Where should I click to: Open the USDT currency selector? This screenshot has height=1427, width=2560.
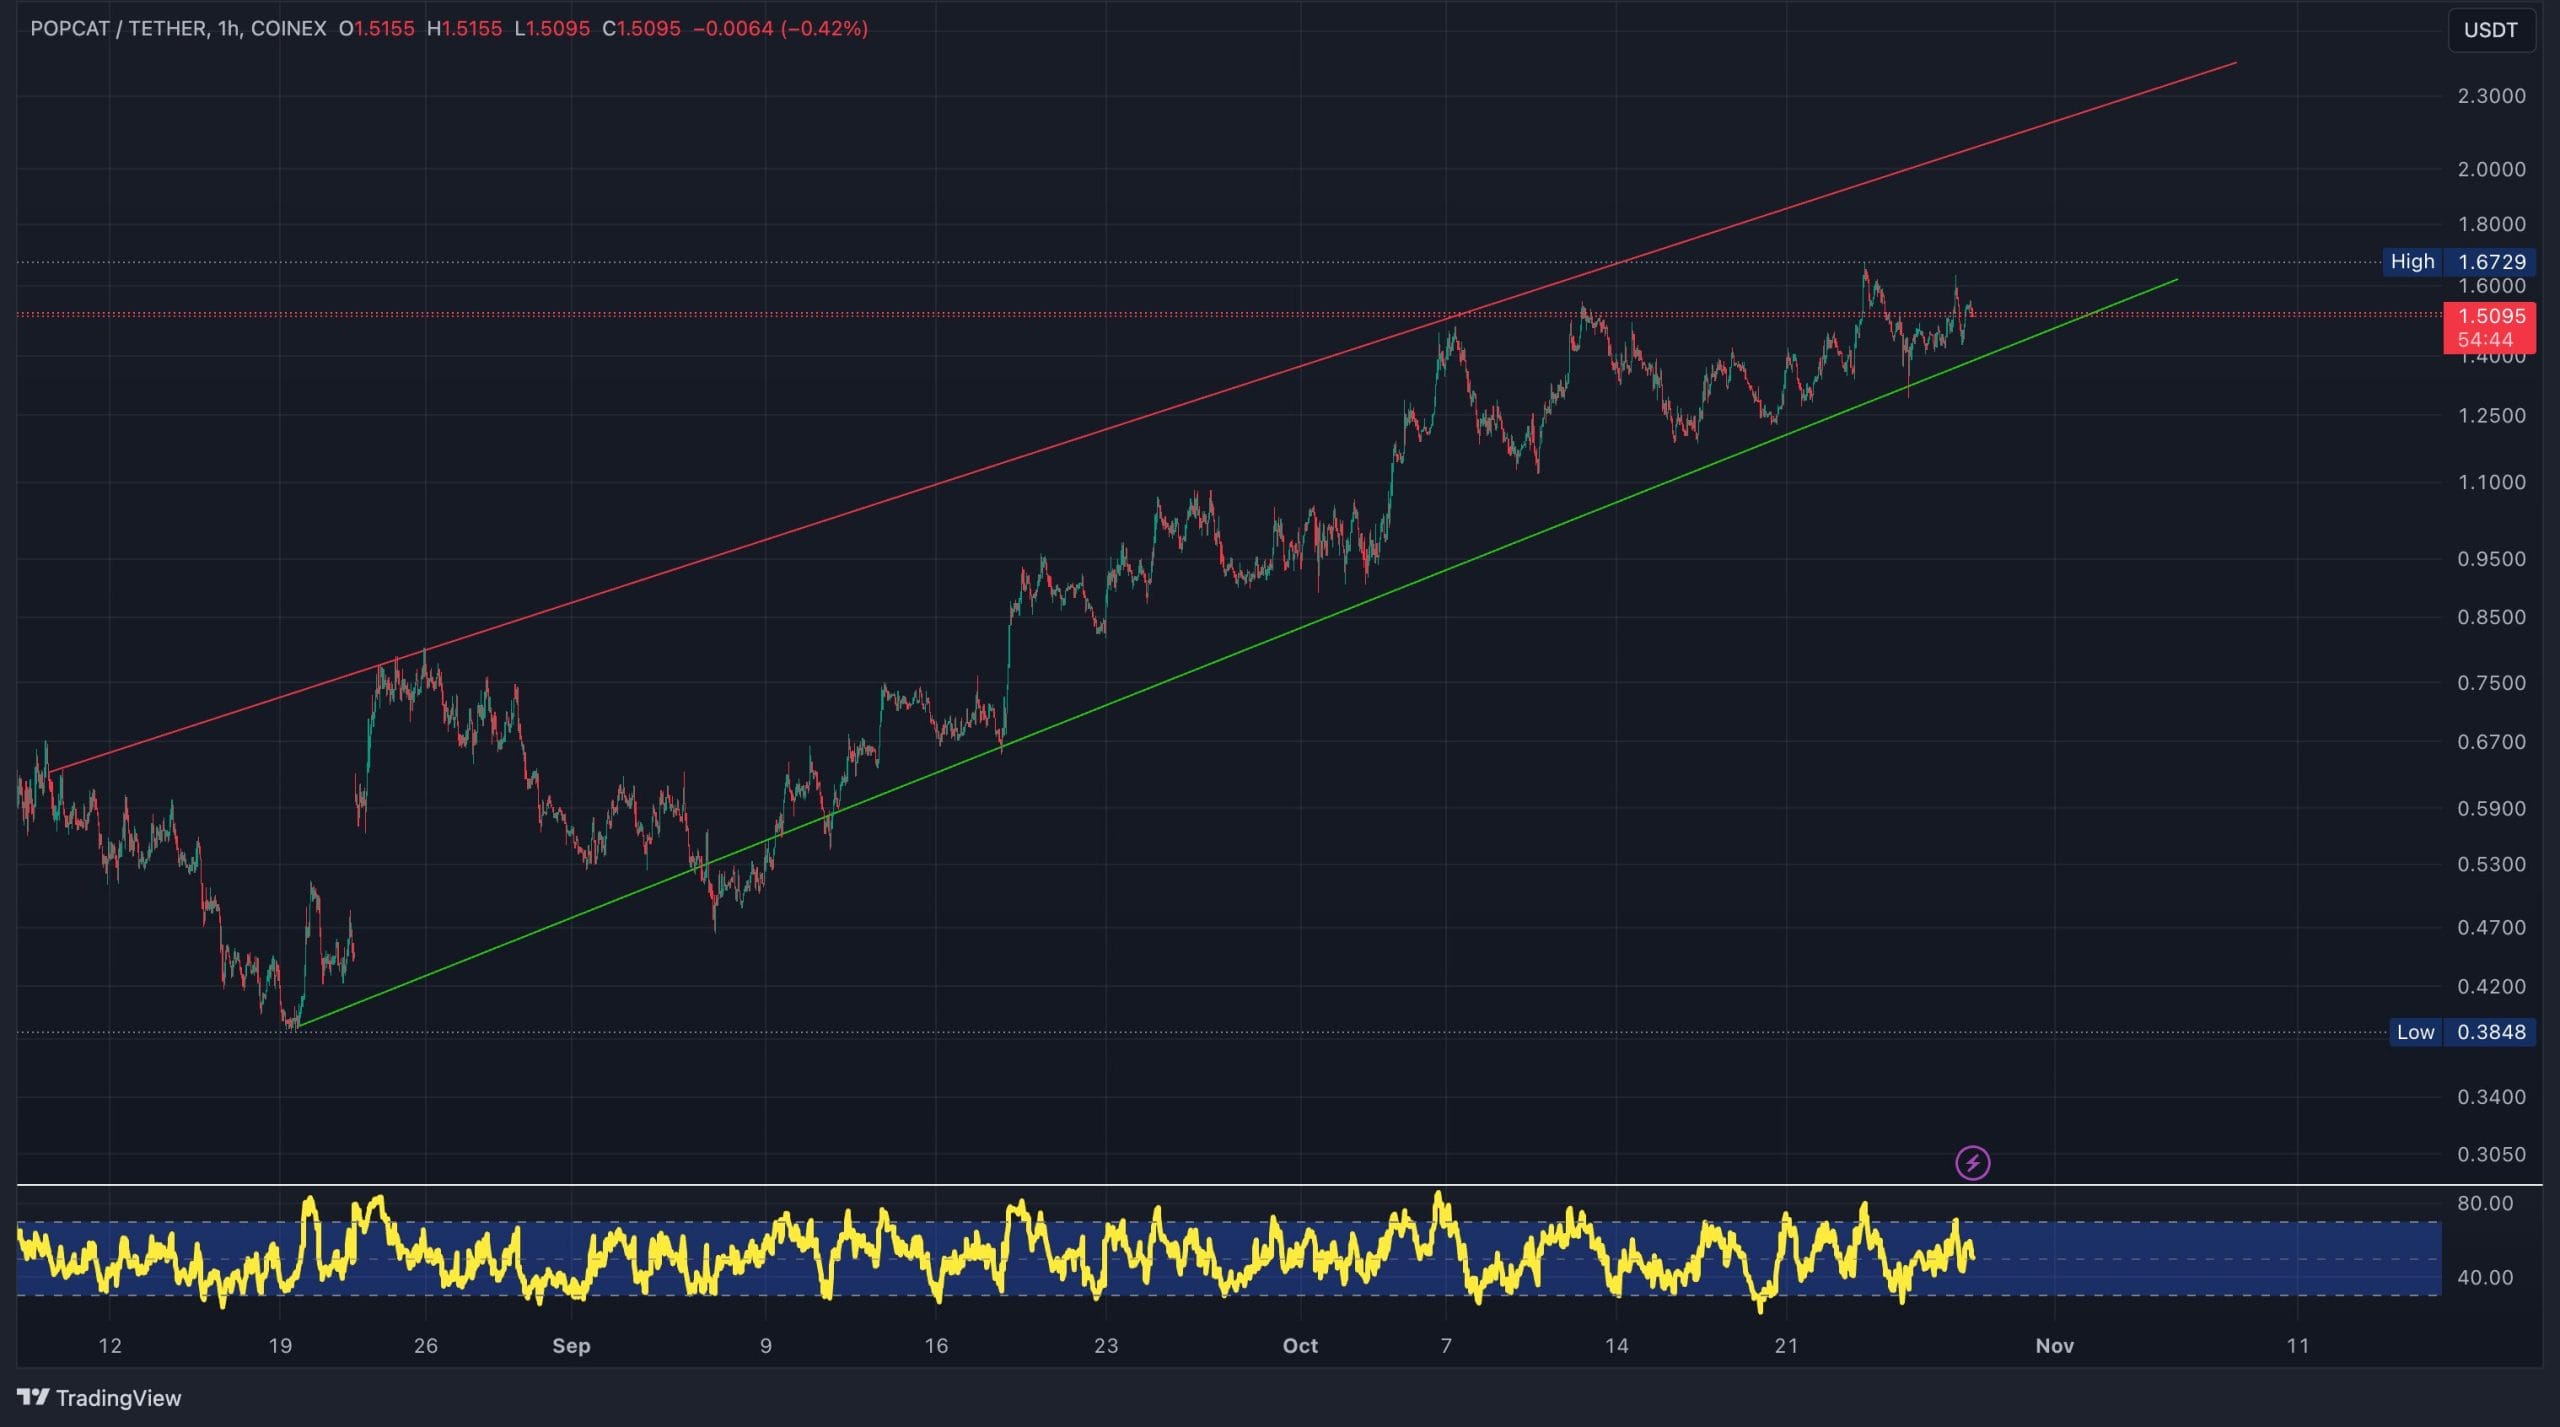point(2490,30)
